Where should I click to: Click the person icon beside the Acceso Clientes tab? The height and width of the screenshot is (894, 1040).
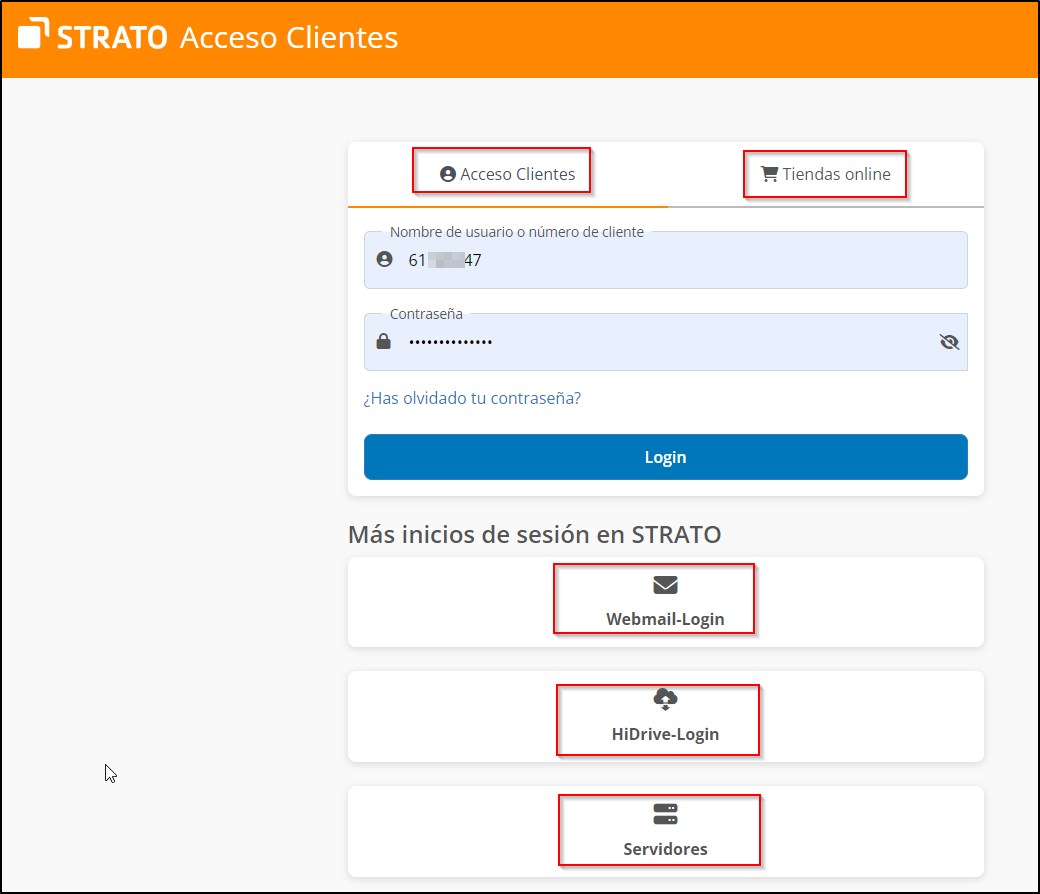point(448,174)
